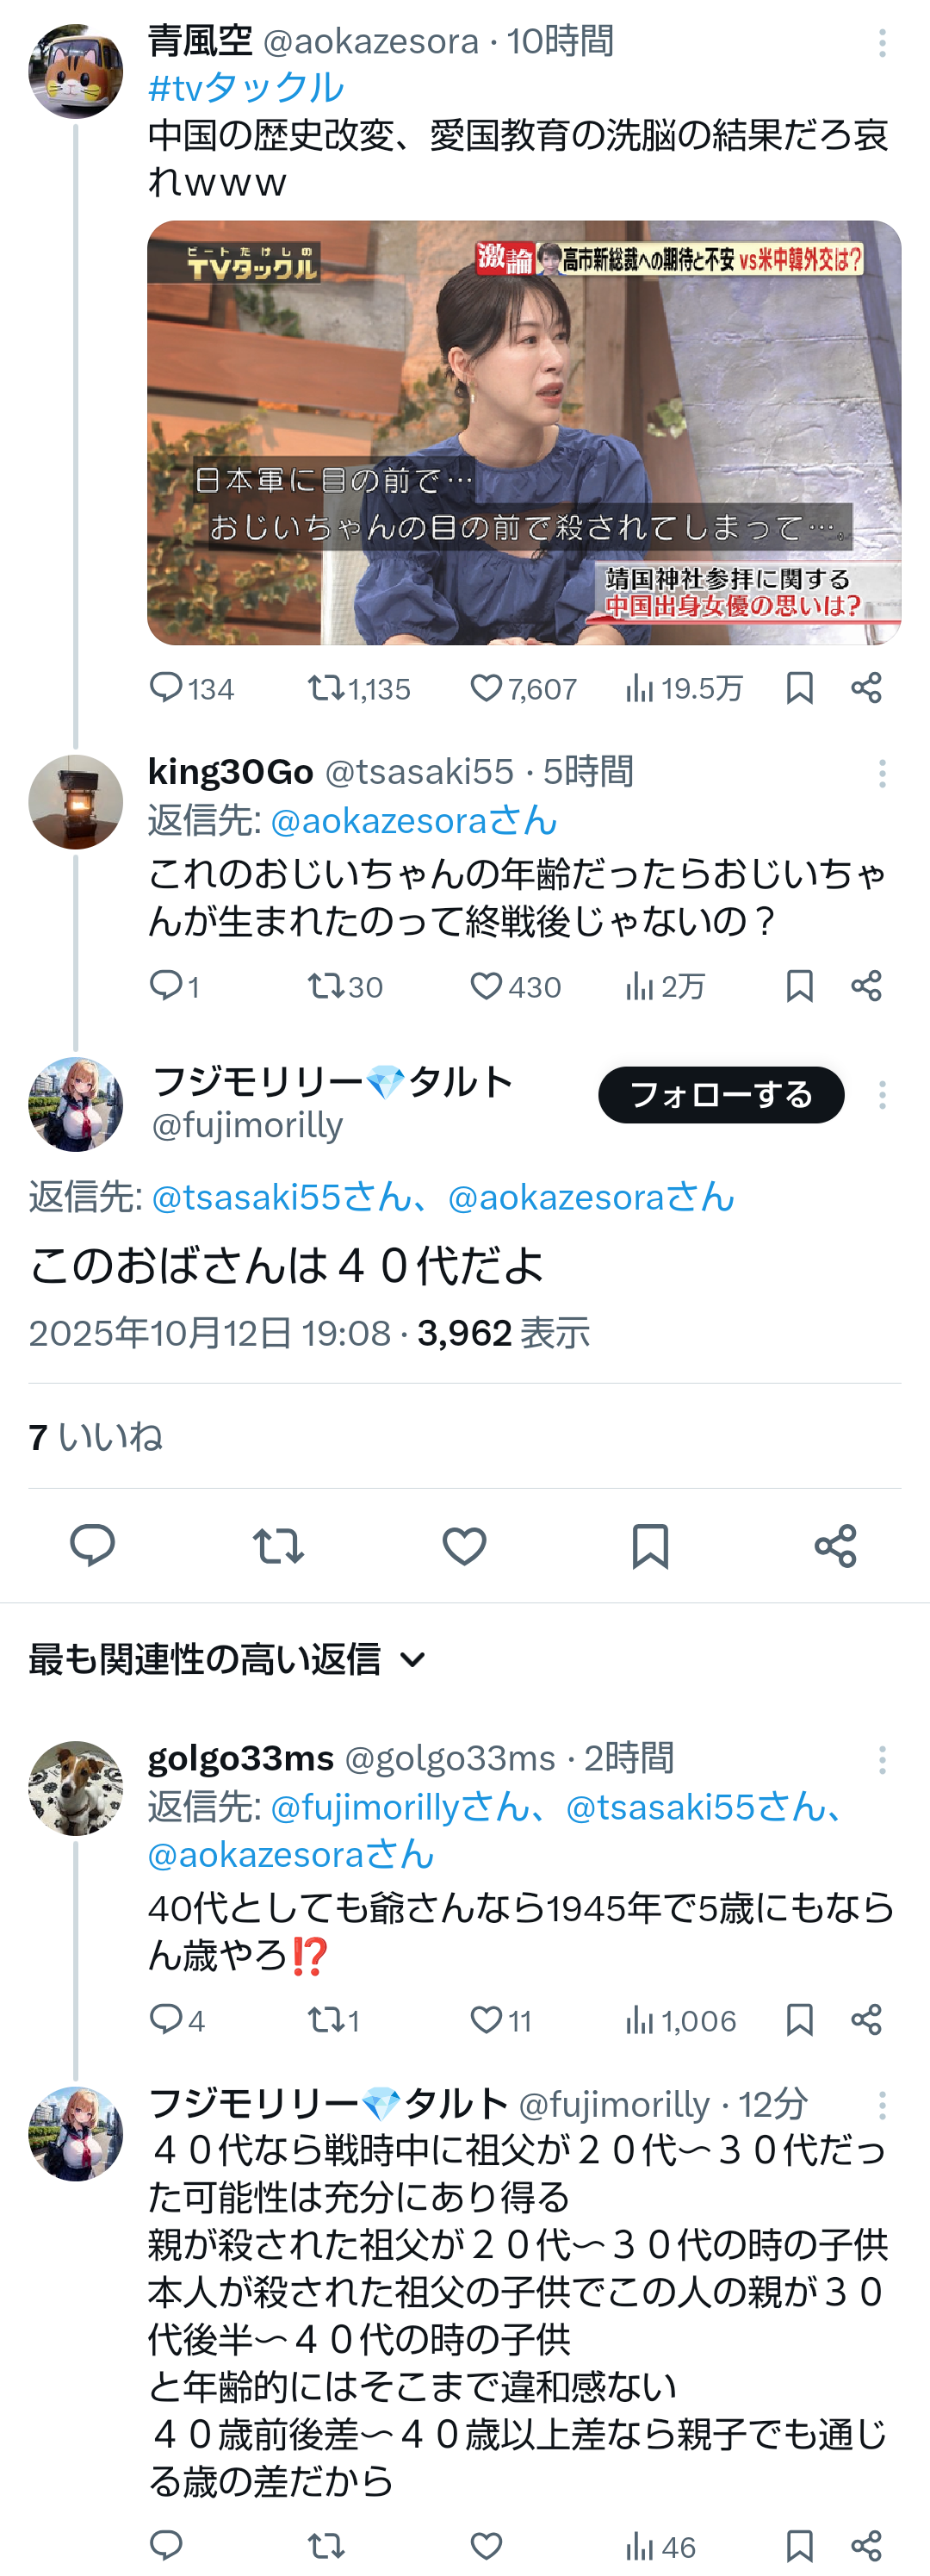930x2576 pixels.
Task: View the 7 いいね likes list
Action: click(96, 1437)
